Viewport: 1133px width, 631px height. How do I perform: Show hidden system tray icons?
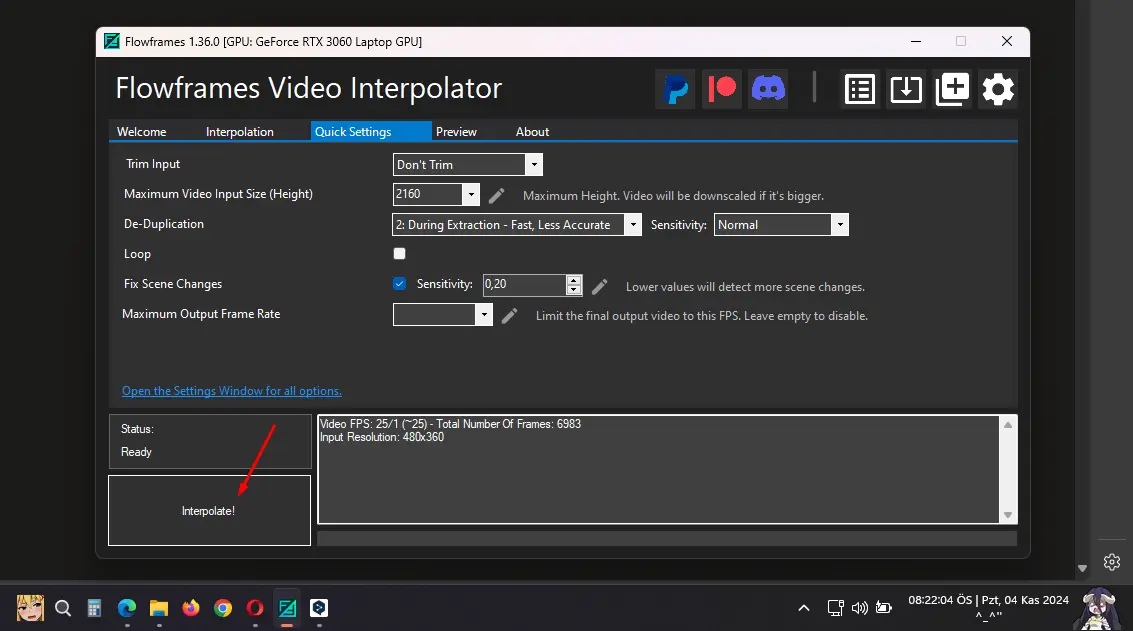click(x=804, y=608)
